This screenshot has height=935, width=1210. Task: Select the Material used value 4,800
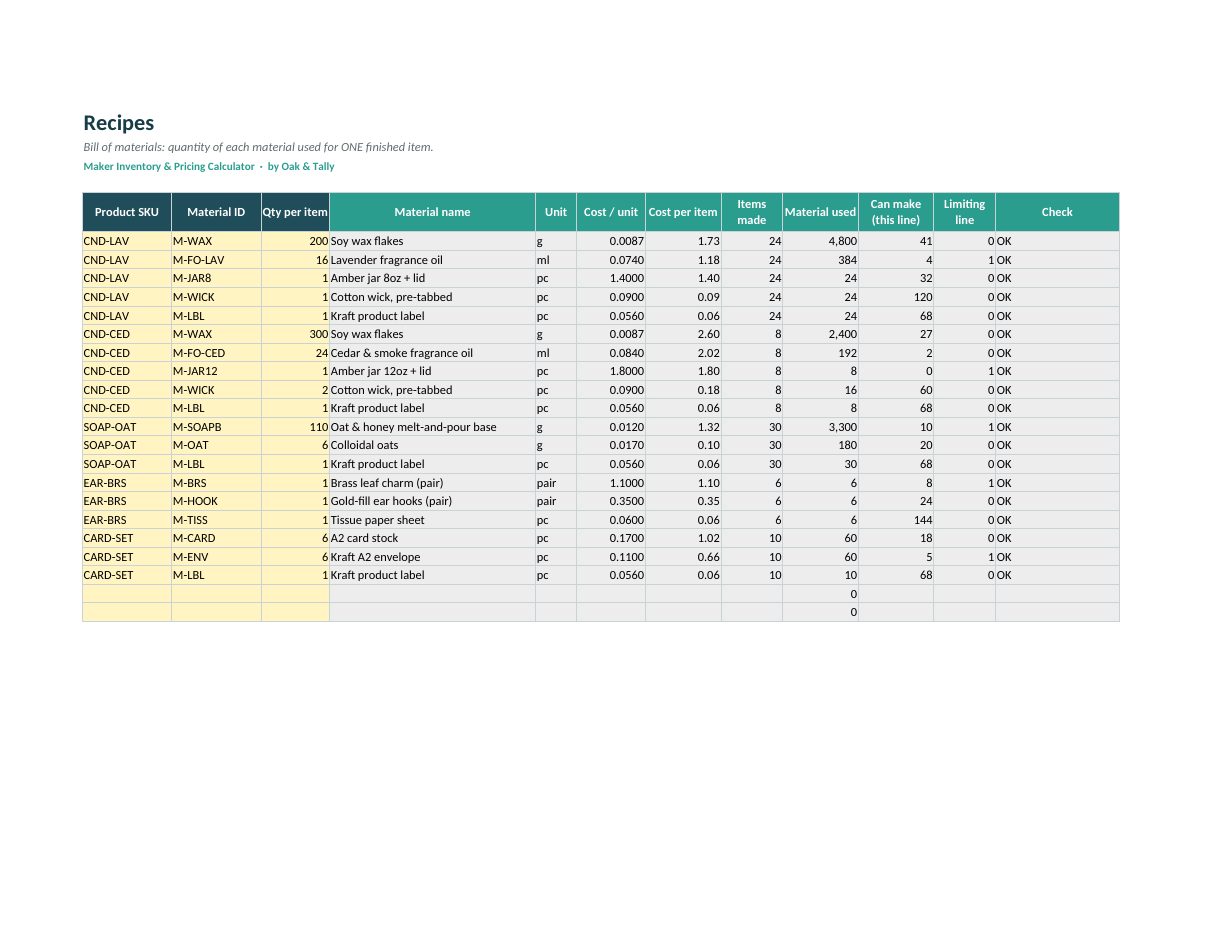820,241
